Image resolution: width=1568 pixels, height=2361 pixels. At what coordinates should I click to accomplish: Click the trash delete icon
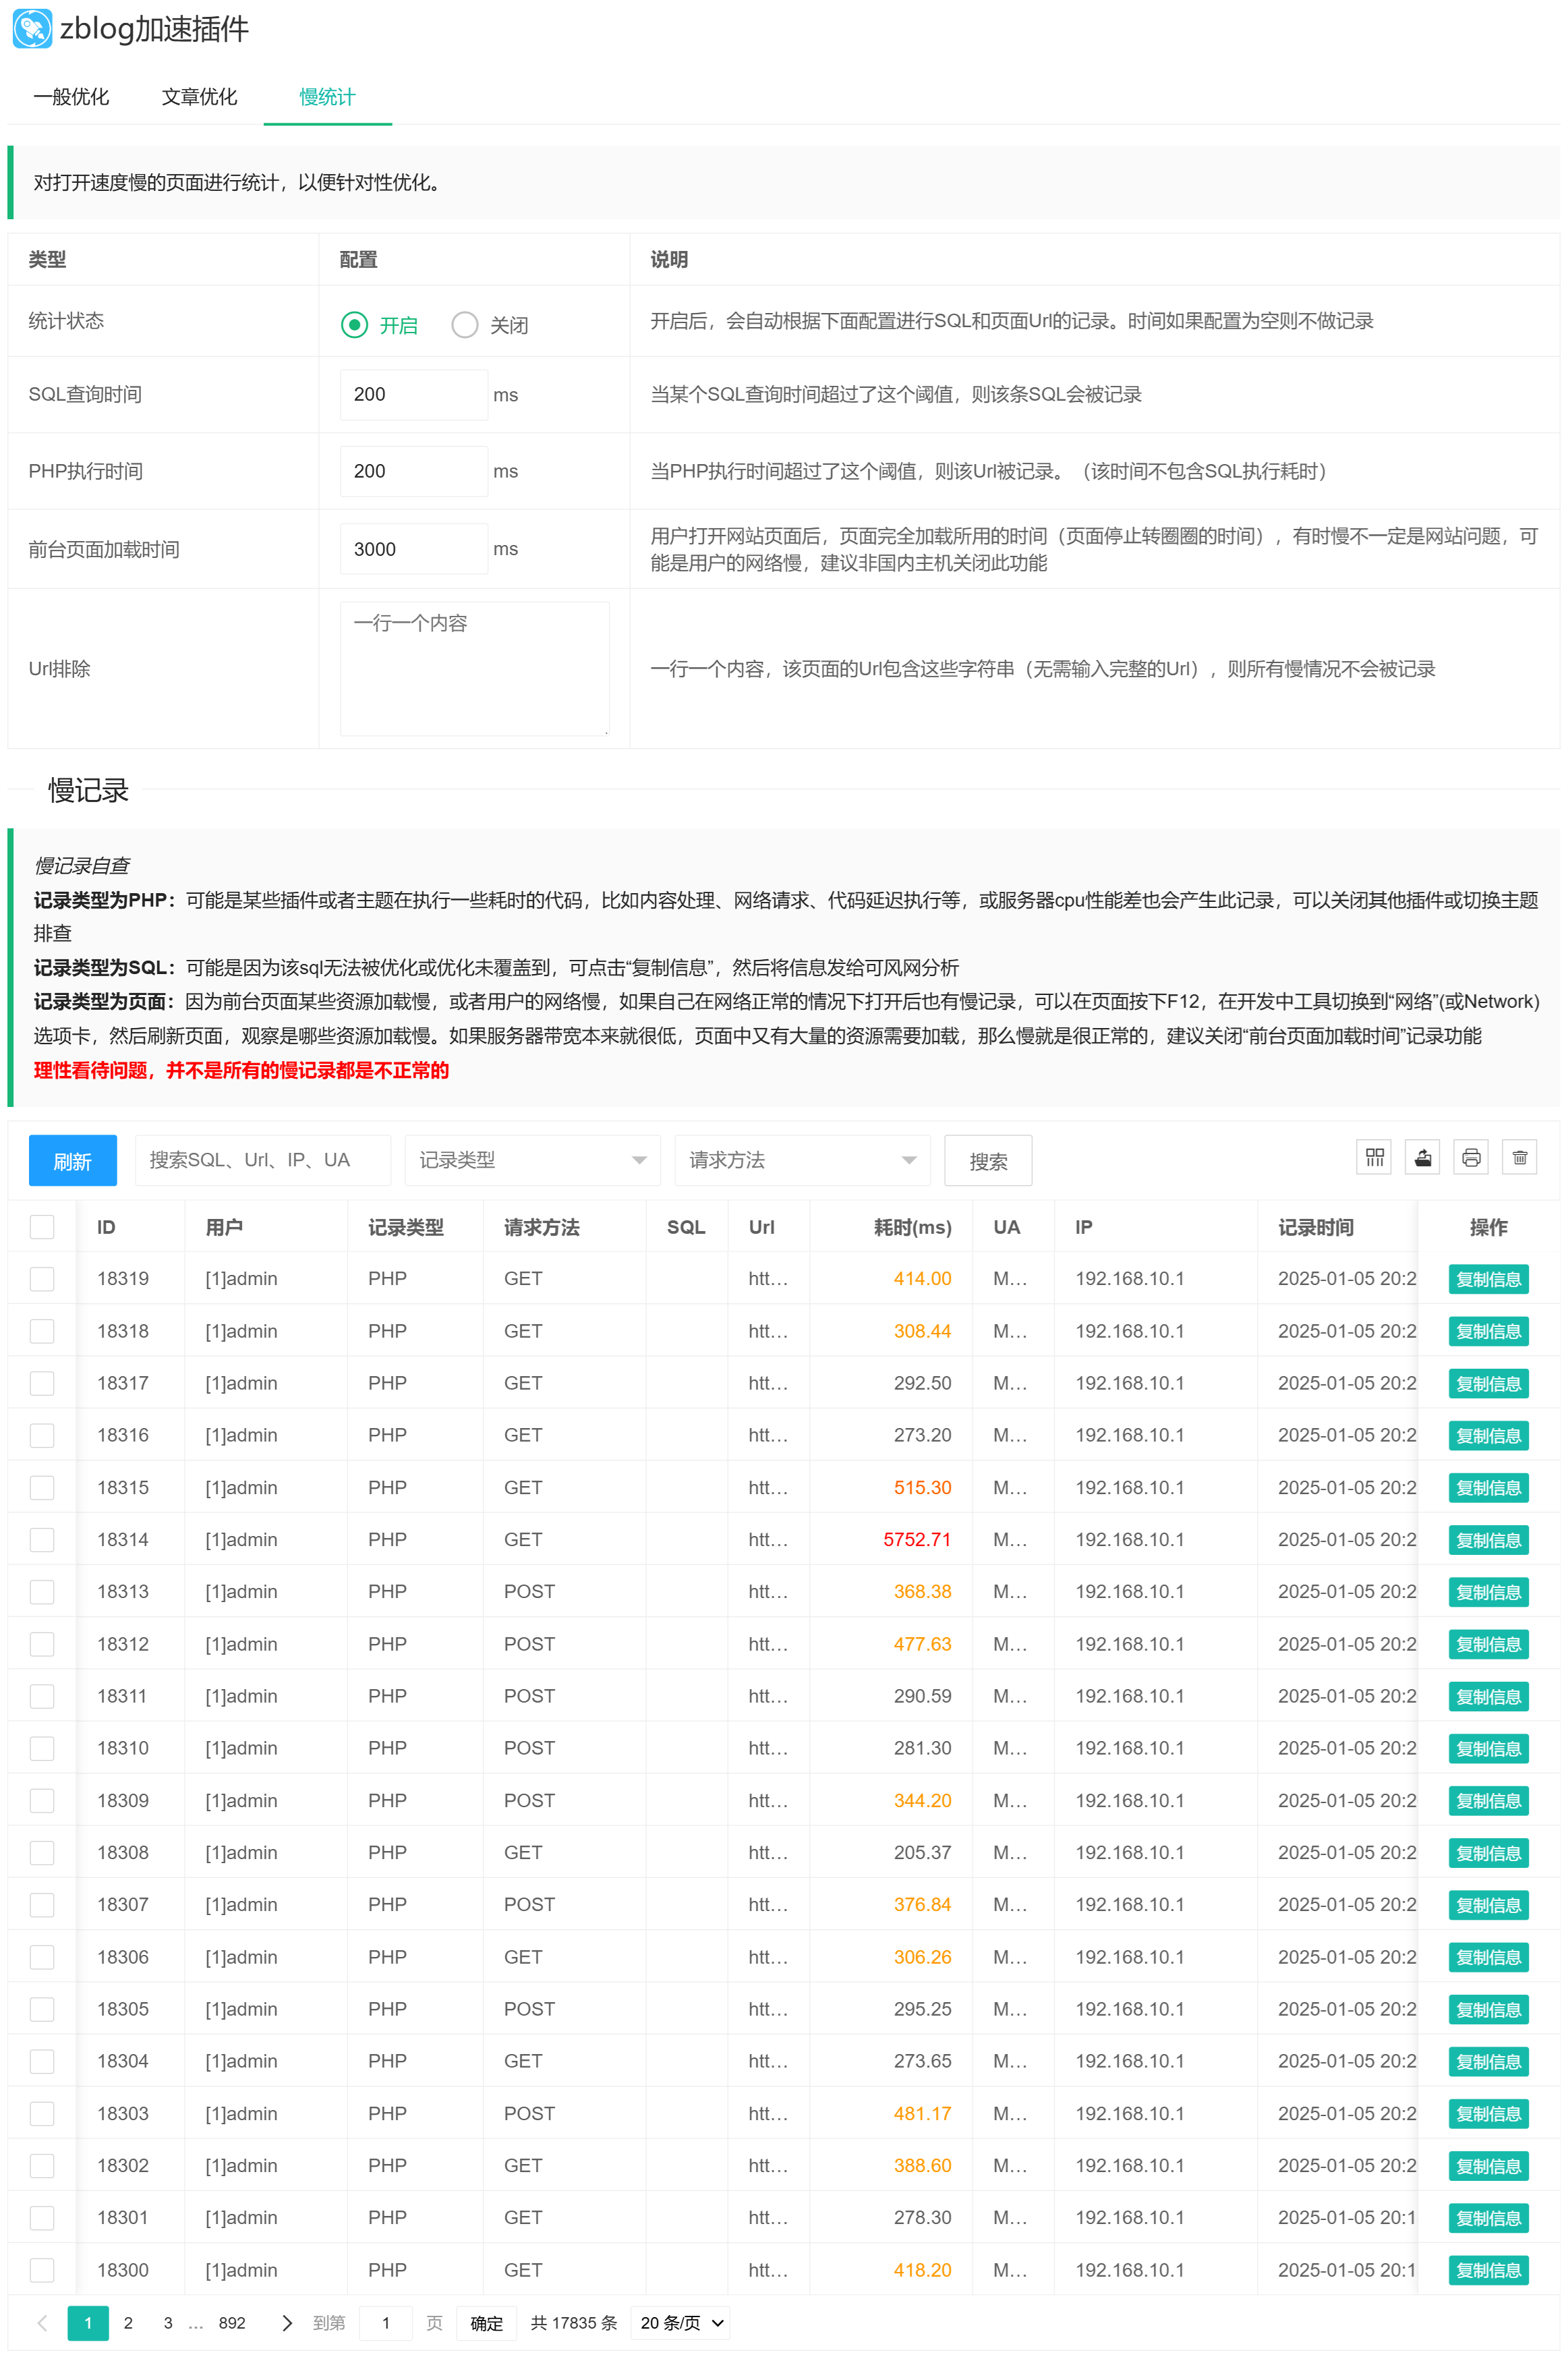coord(1519,1157)
